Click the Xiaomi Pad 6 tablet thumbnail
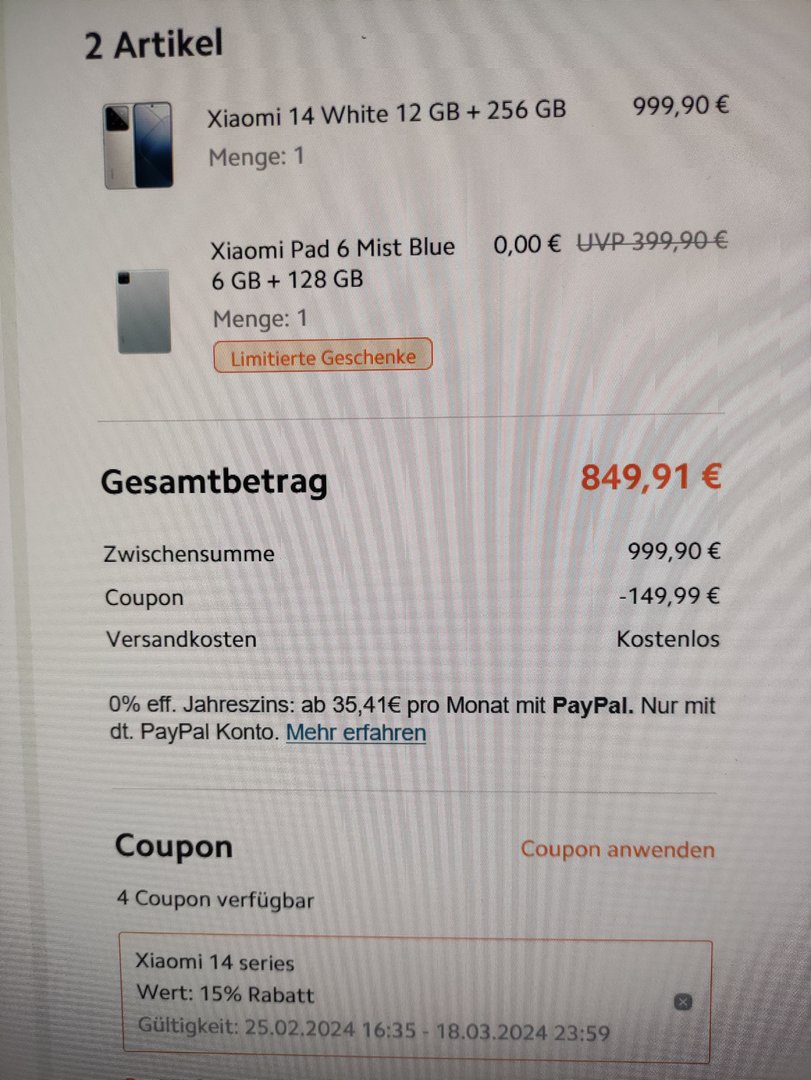This screenshot has width=811, height=1080. 144,311
